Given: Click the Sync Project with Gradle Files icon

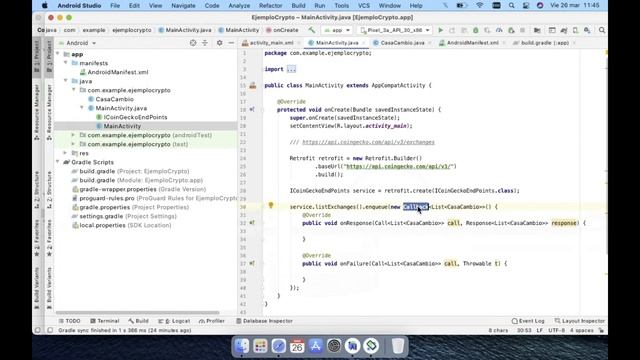Looking at the screenshot, I should 564,30.
